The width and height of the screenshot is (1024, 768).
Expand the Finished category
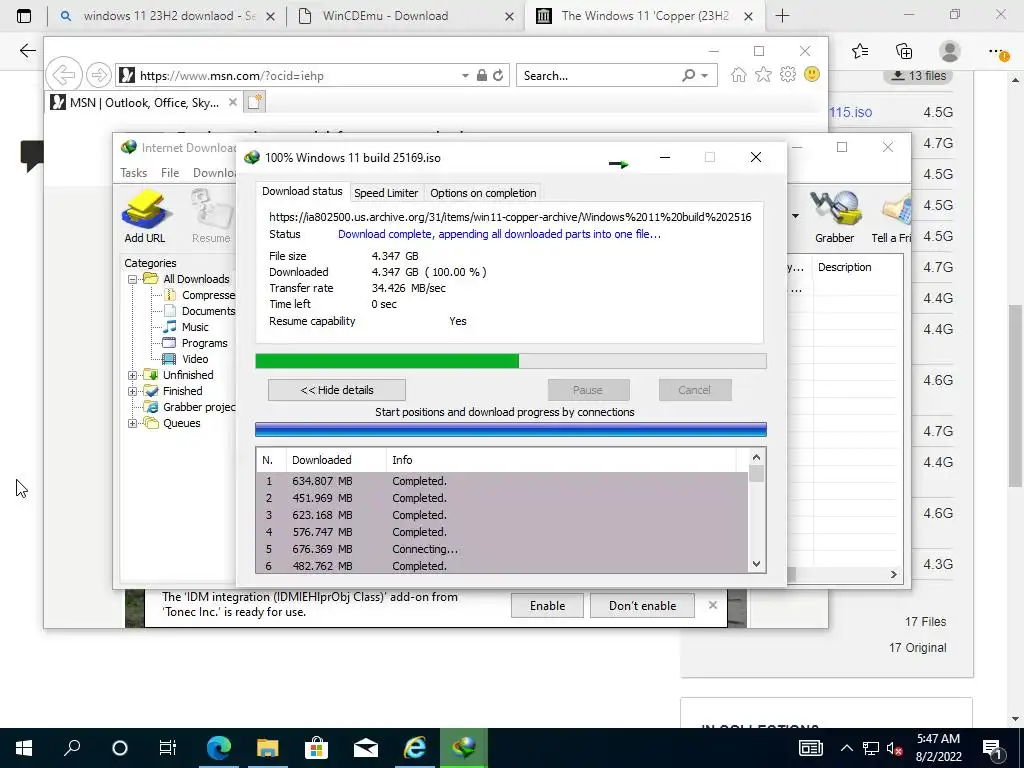point(132,391)
